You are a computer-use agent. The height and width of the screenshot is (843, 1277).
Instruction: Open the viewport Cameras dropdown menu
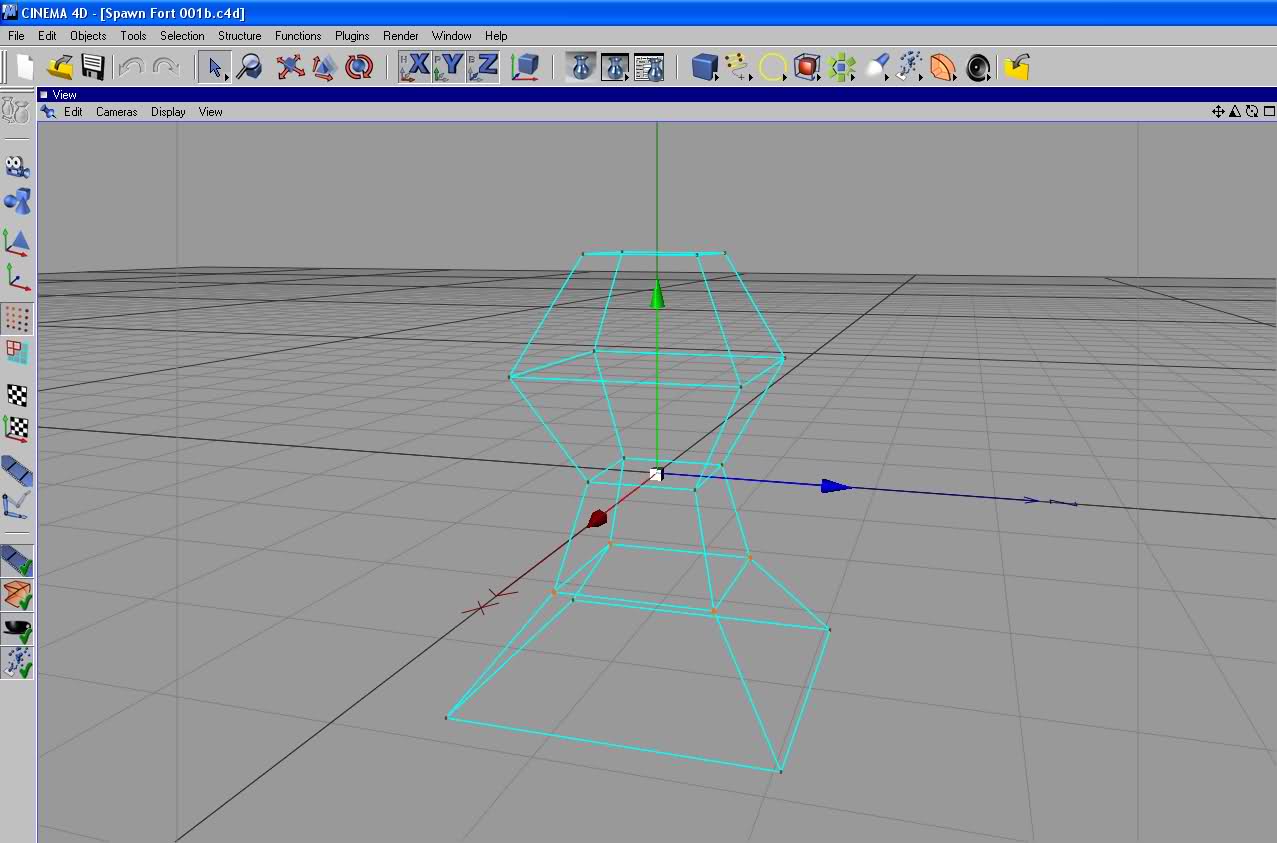point(116,112)
